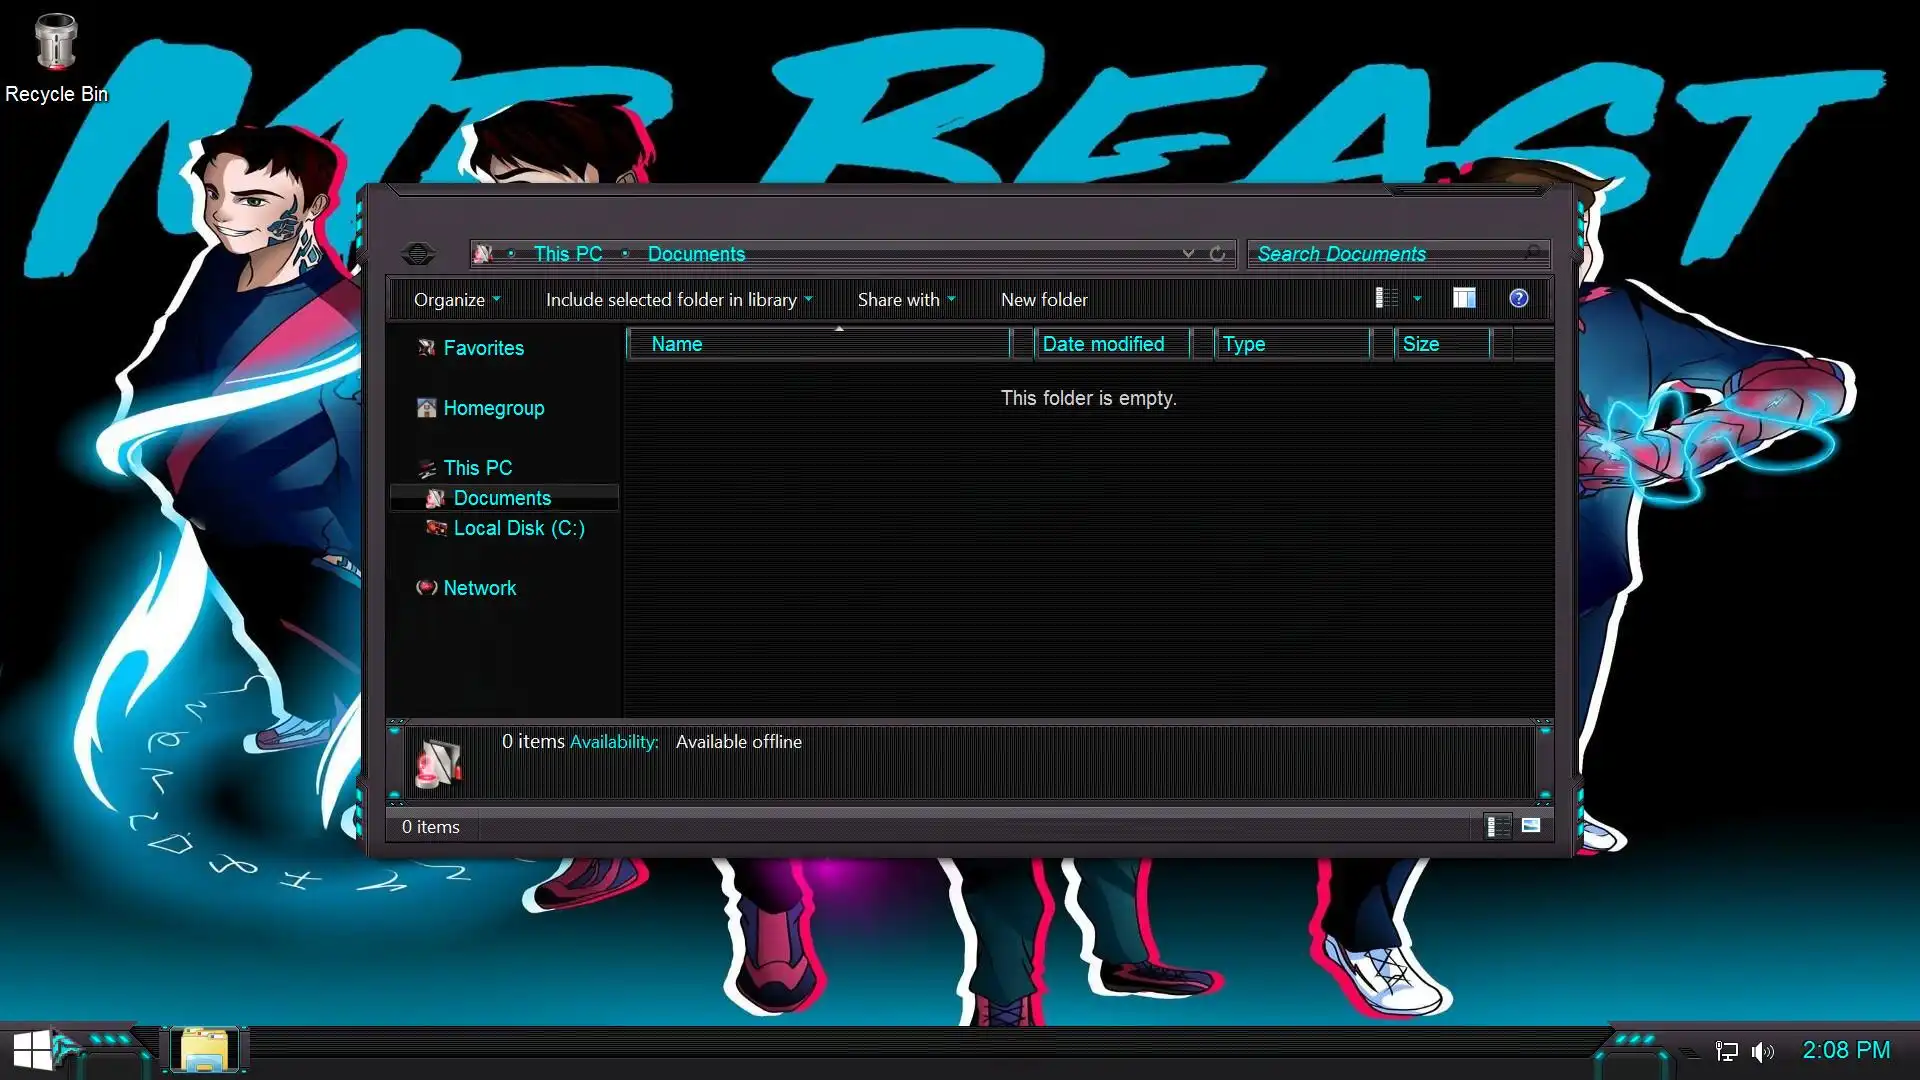Show the preview pane
Image resolution: width=1920 pixels, height=1080 pixels.
pos(1464,298)
